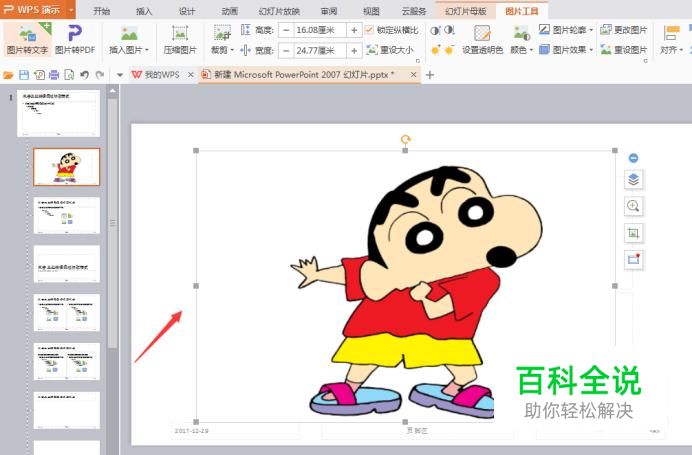
Task: Toggle the 锁定纵横比 checkbox
Action: pyautogui.click(x=369, y=30)
